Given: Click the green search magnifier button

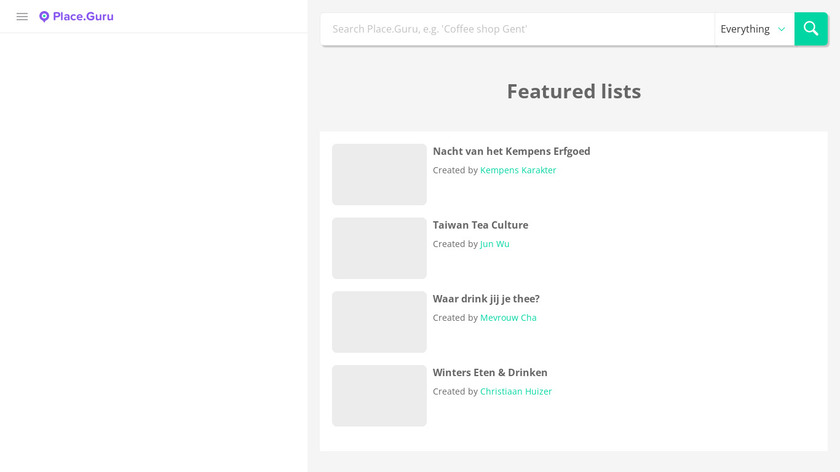Looking at the screenshot, I should [810, 29].
